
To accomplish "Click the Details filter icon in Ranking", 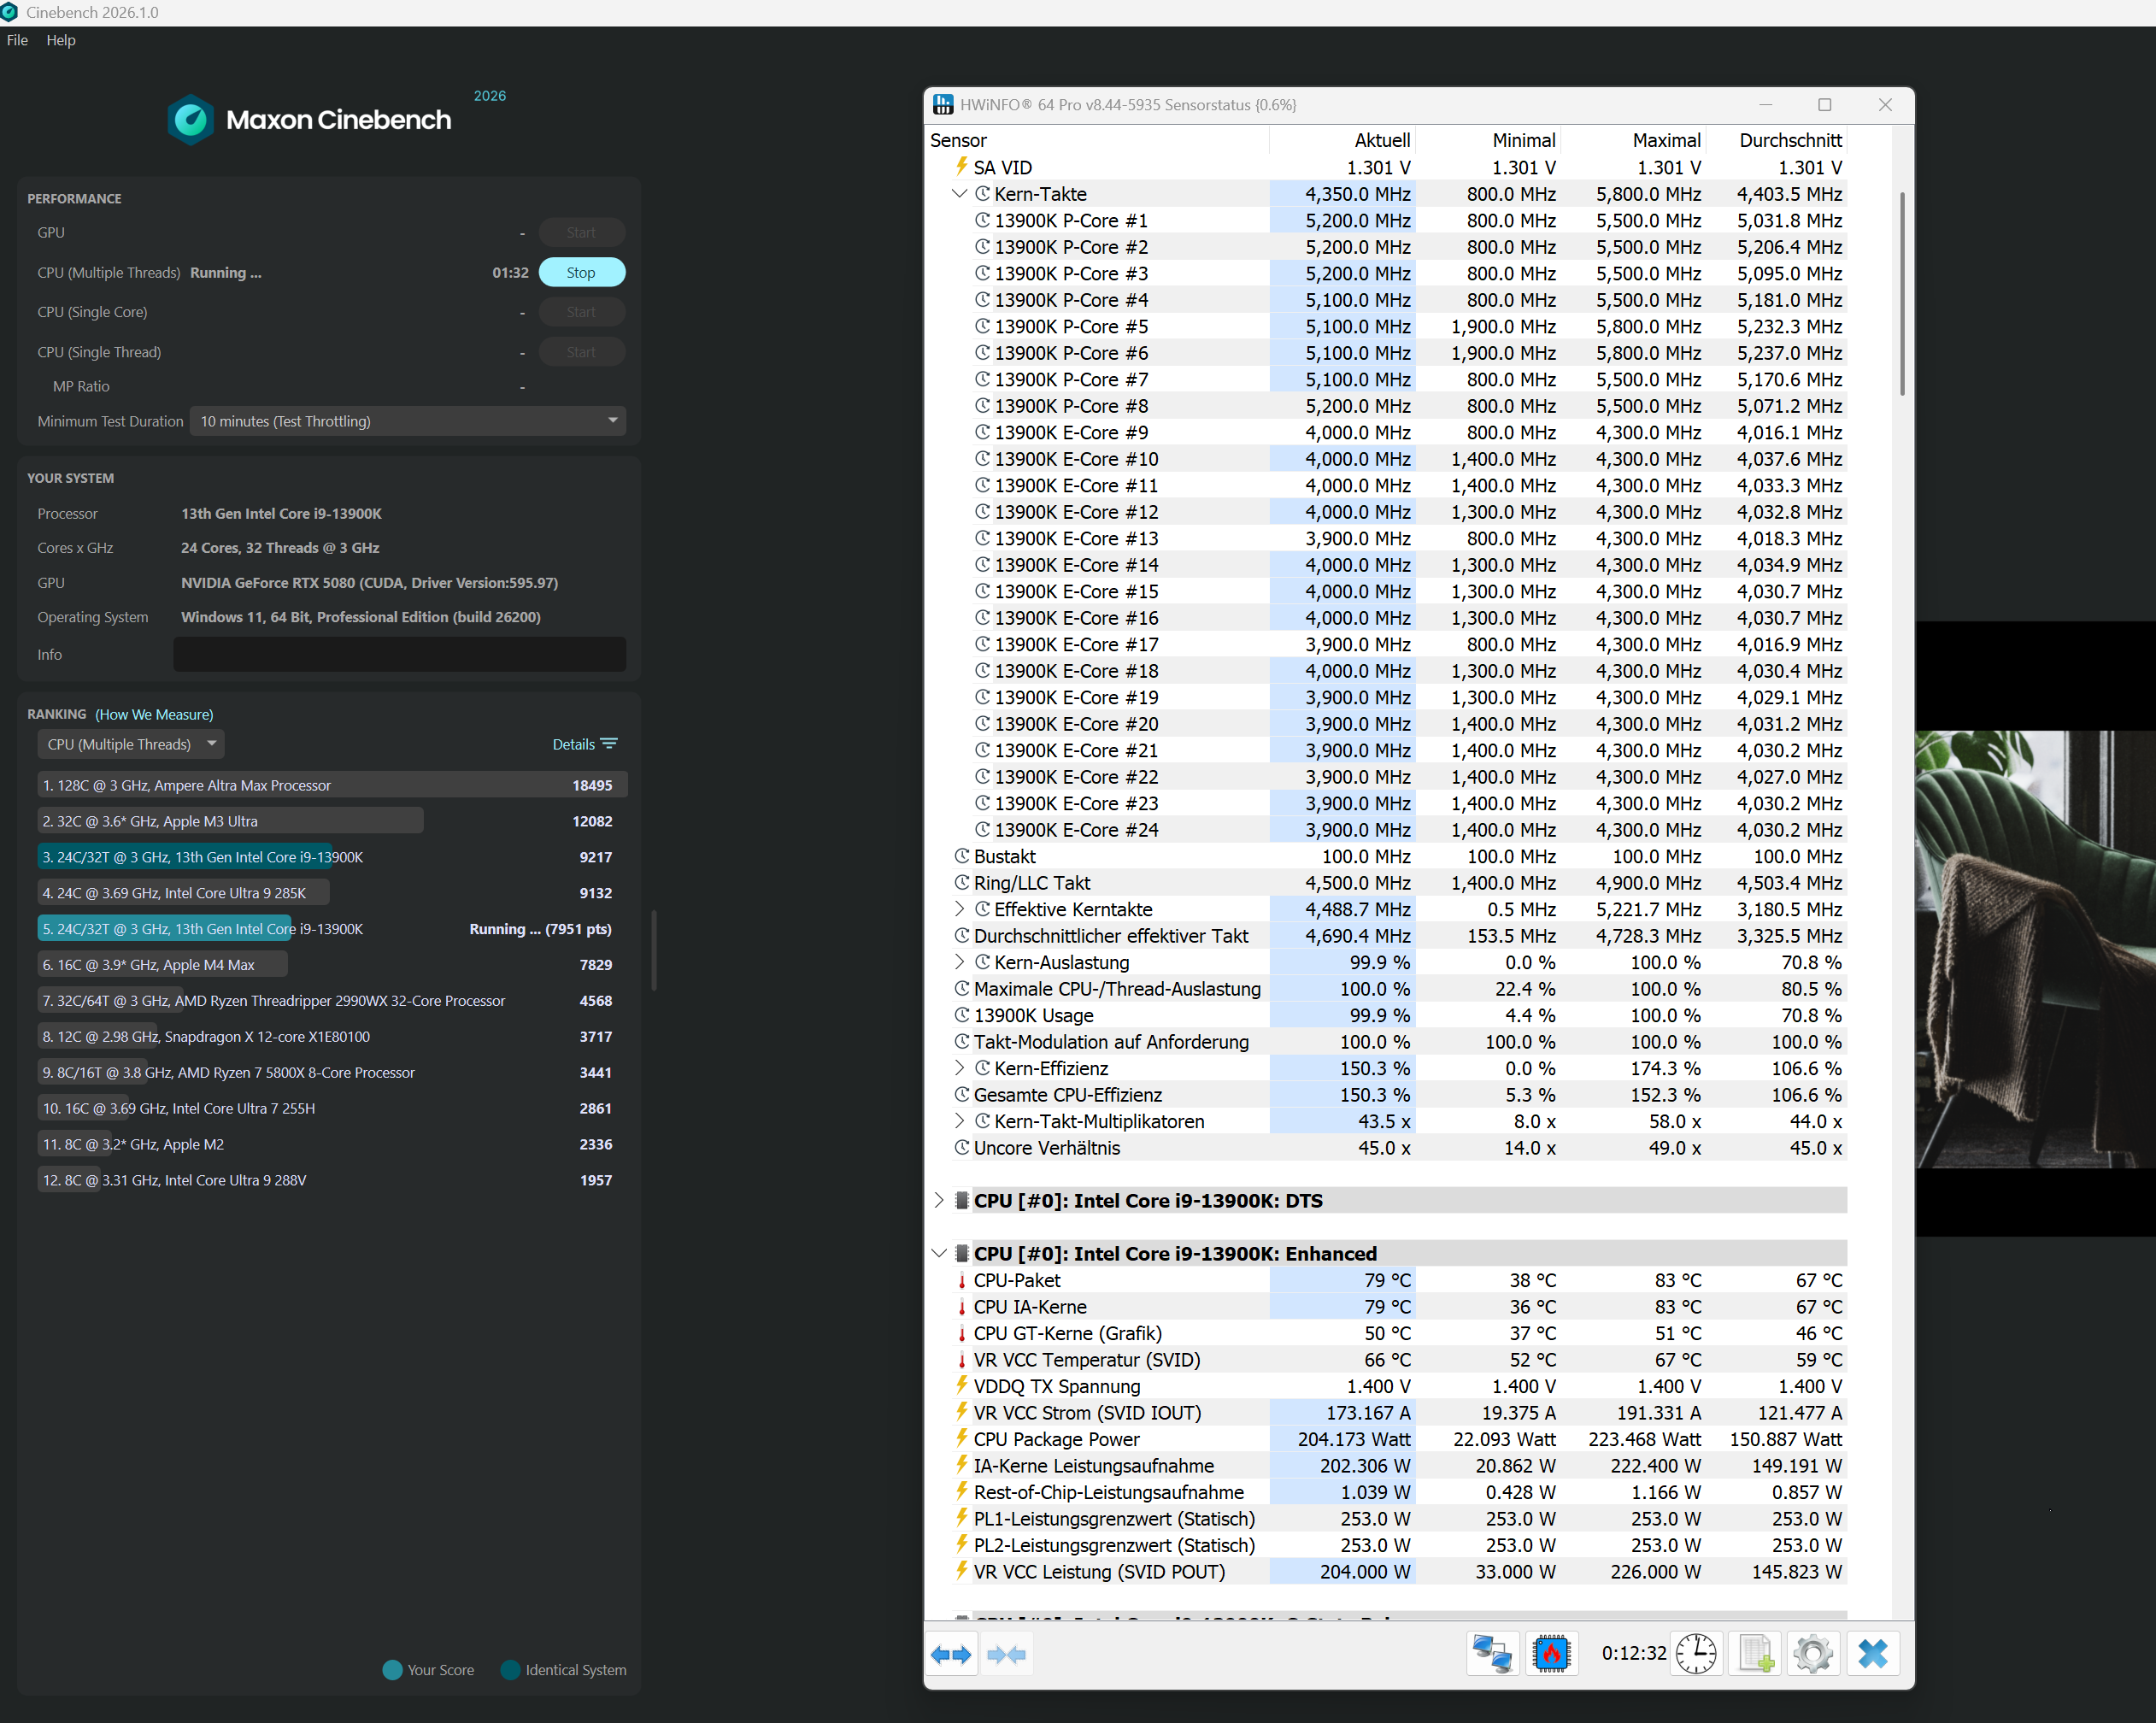I will click(609, 744).
